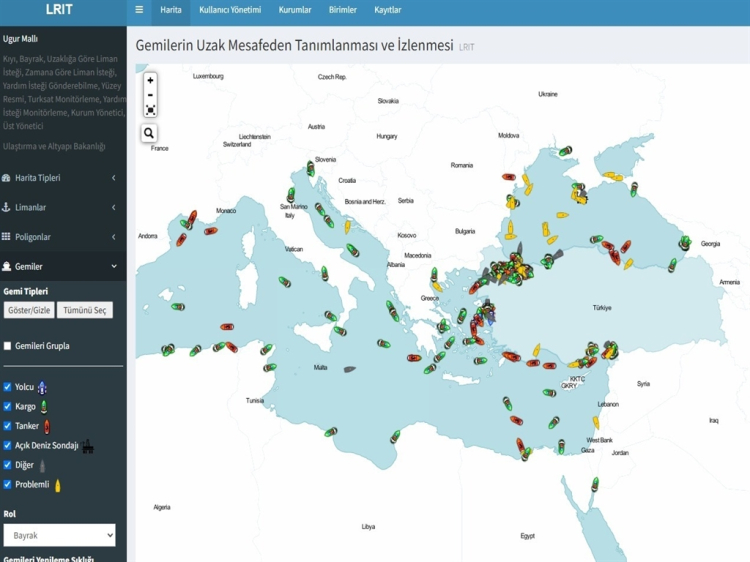Uncheck the Tanker ship type
Screen dimensions: 750x562
pyautogui.click(x=8, y=426)
